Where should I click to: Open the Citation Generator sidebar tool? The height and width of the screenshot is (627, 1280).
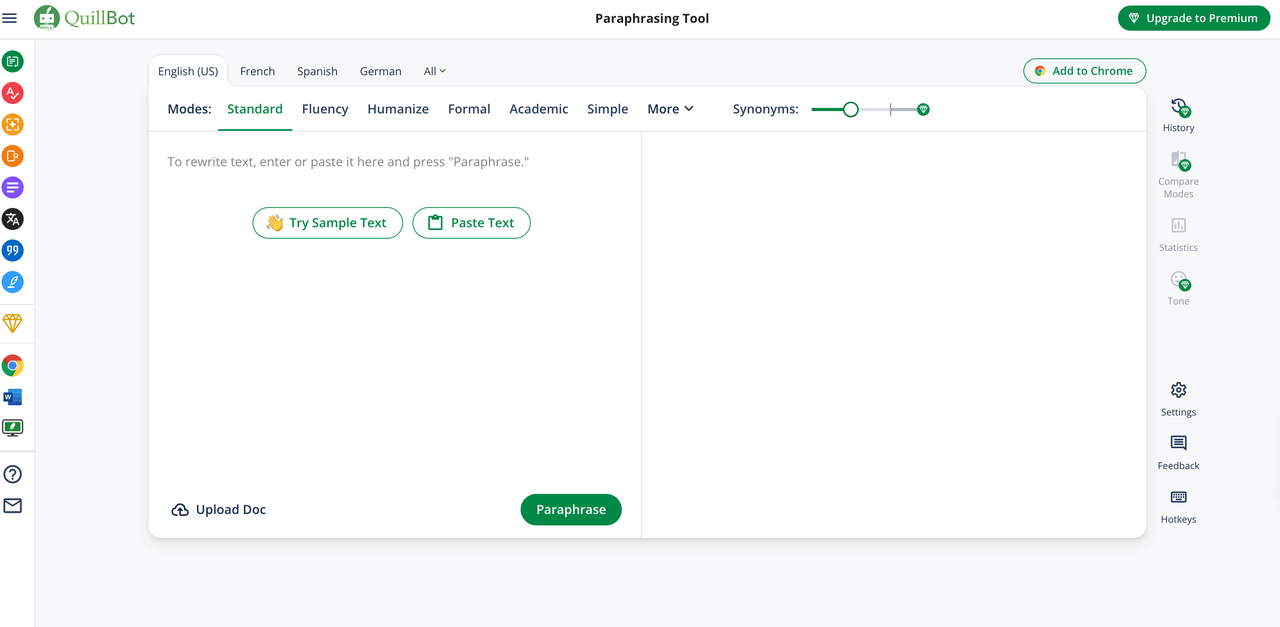13,251
